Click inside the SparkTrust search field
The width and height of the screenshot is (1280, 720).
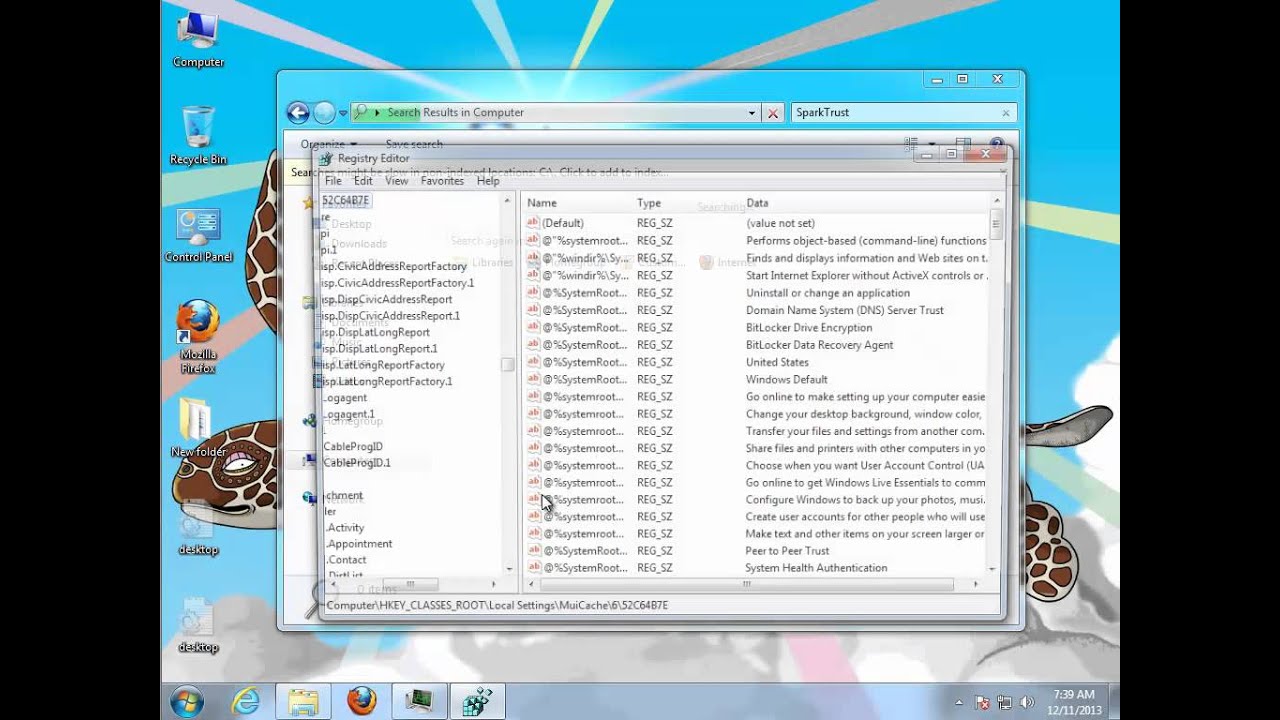point(895,113)
